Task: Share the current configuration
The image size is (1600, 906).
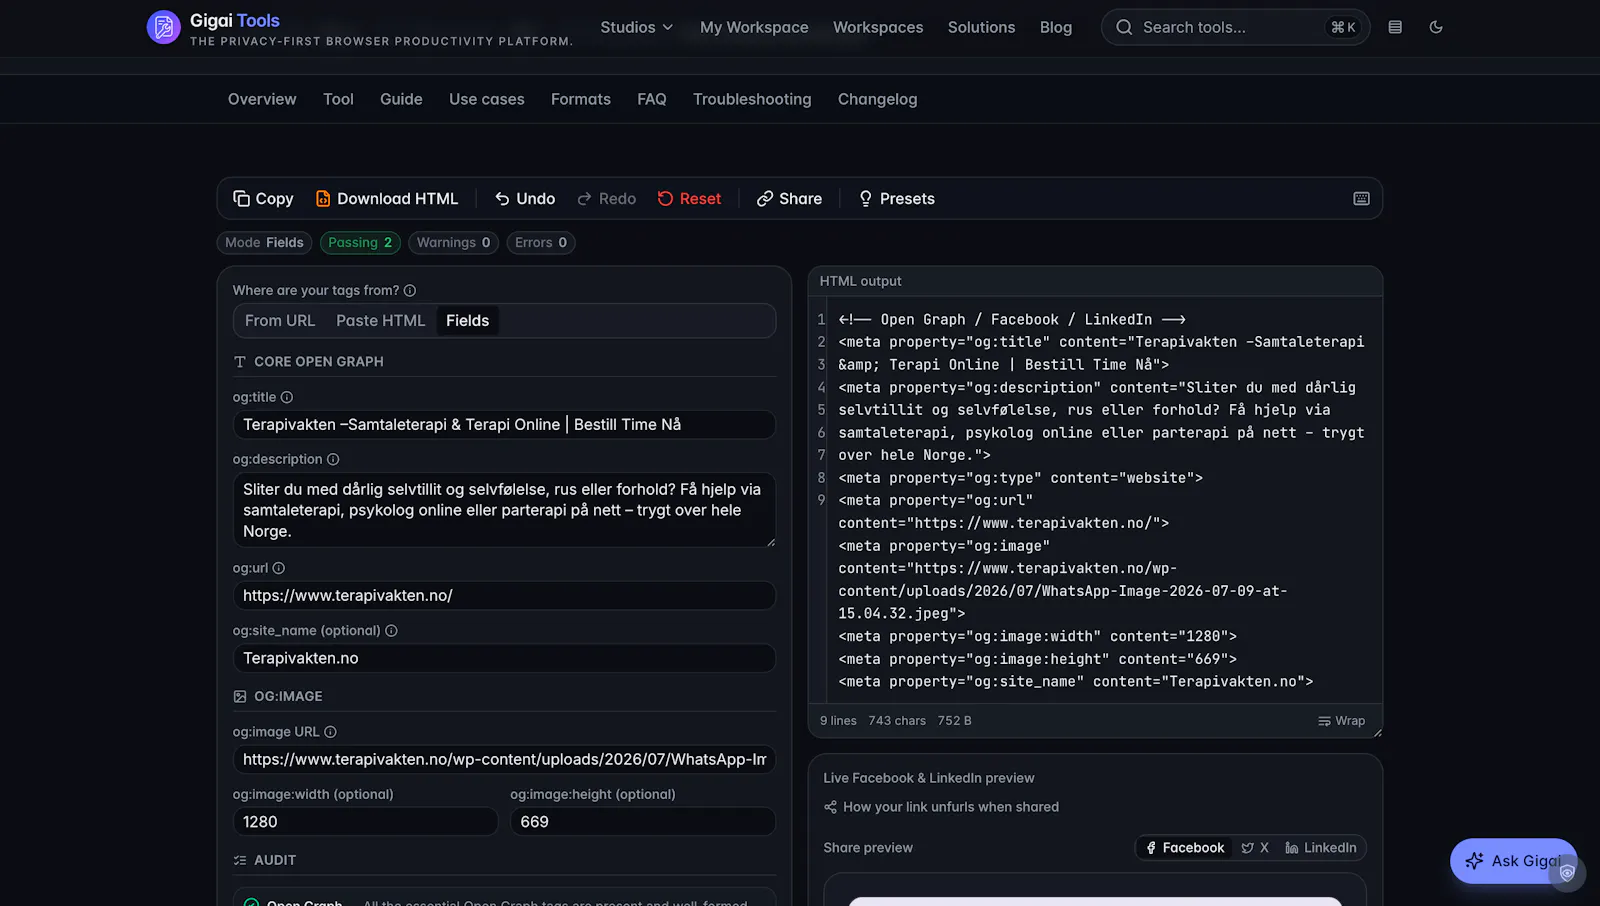Action: point(789,199)
